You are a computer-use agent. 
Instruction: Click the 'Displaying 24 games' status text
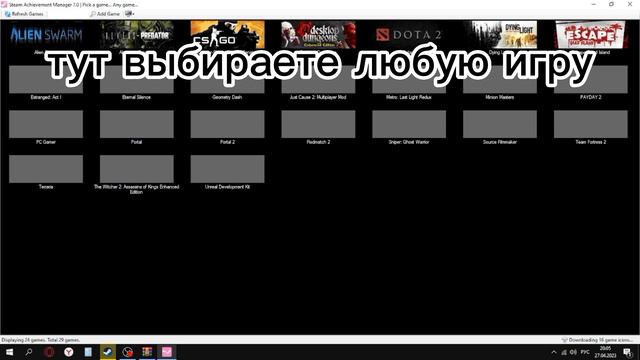[x=41, y=340]
